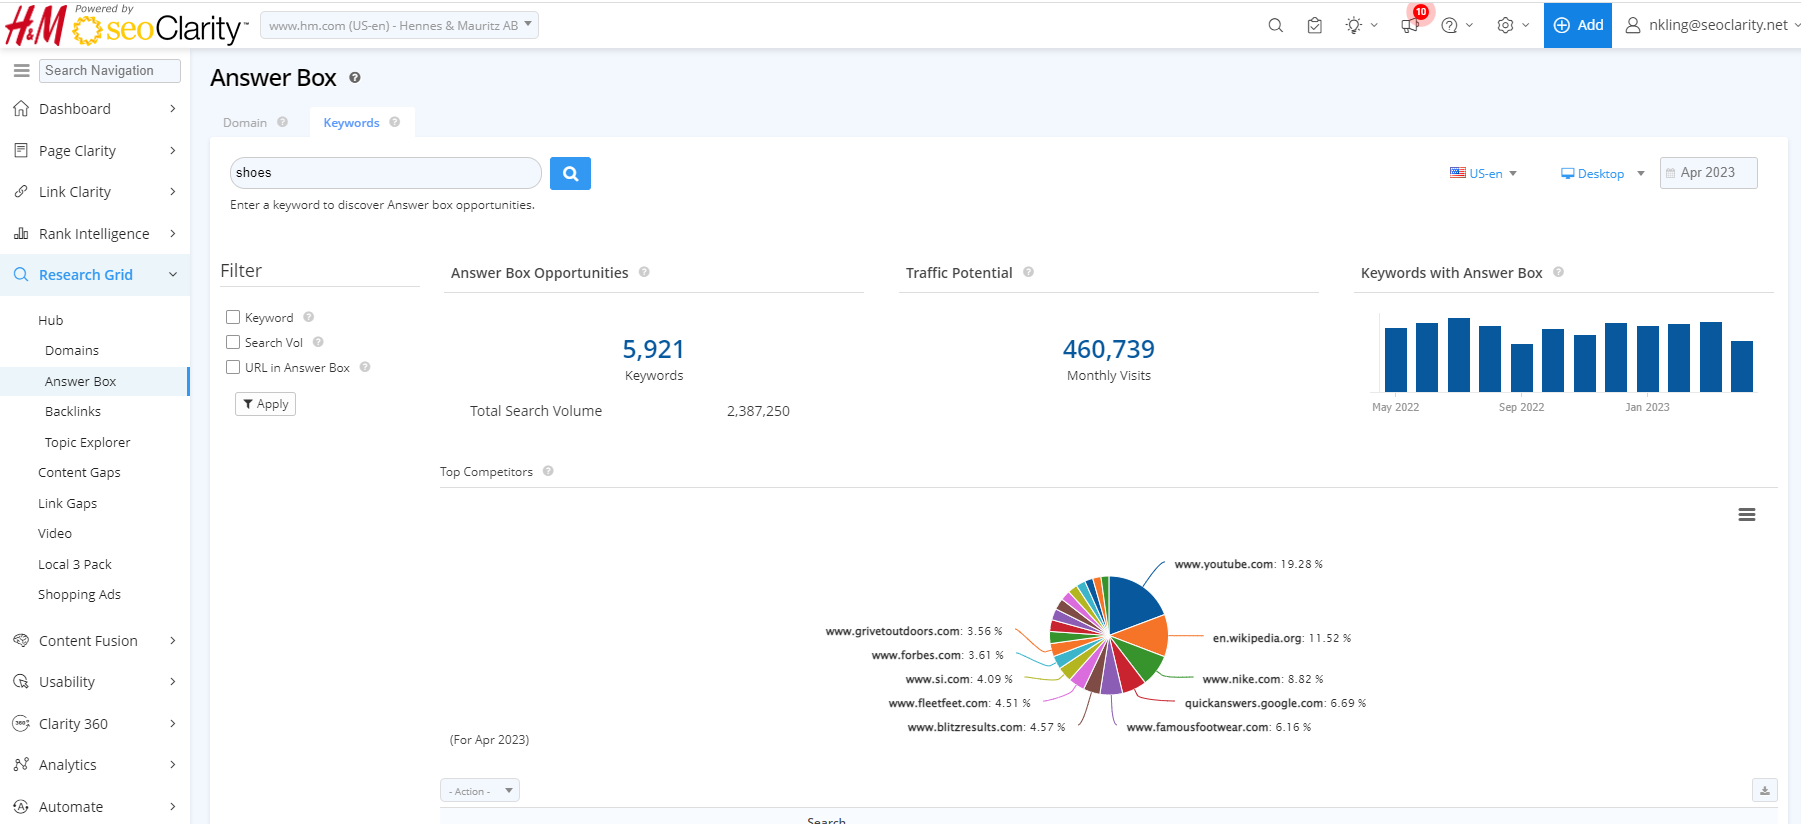The height and width of the screenshot is (824, 1801).
Task: Tick the URL in Answer Box checkbox
Action: (x=233, y=367)
